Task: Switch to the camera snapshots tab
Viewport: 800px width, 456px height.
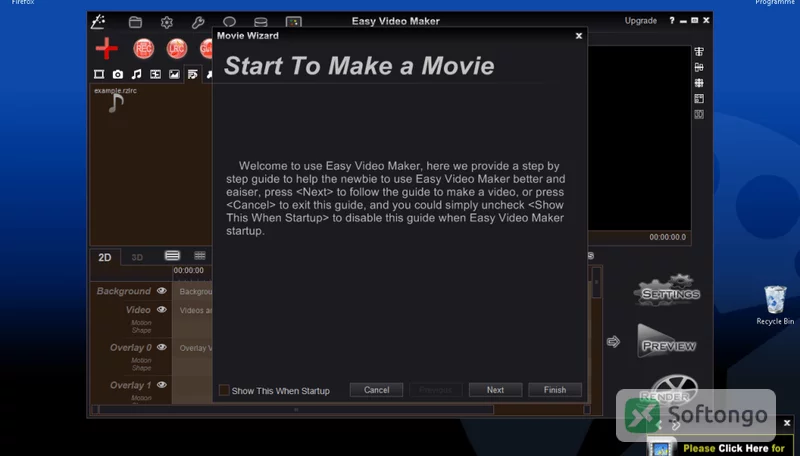Action: coord(118,74)
